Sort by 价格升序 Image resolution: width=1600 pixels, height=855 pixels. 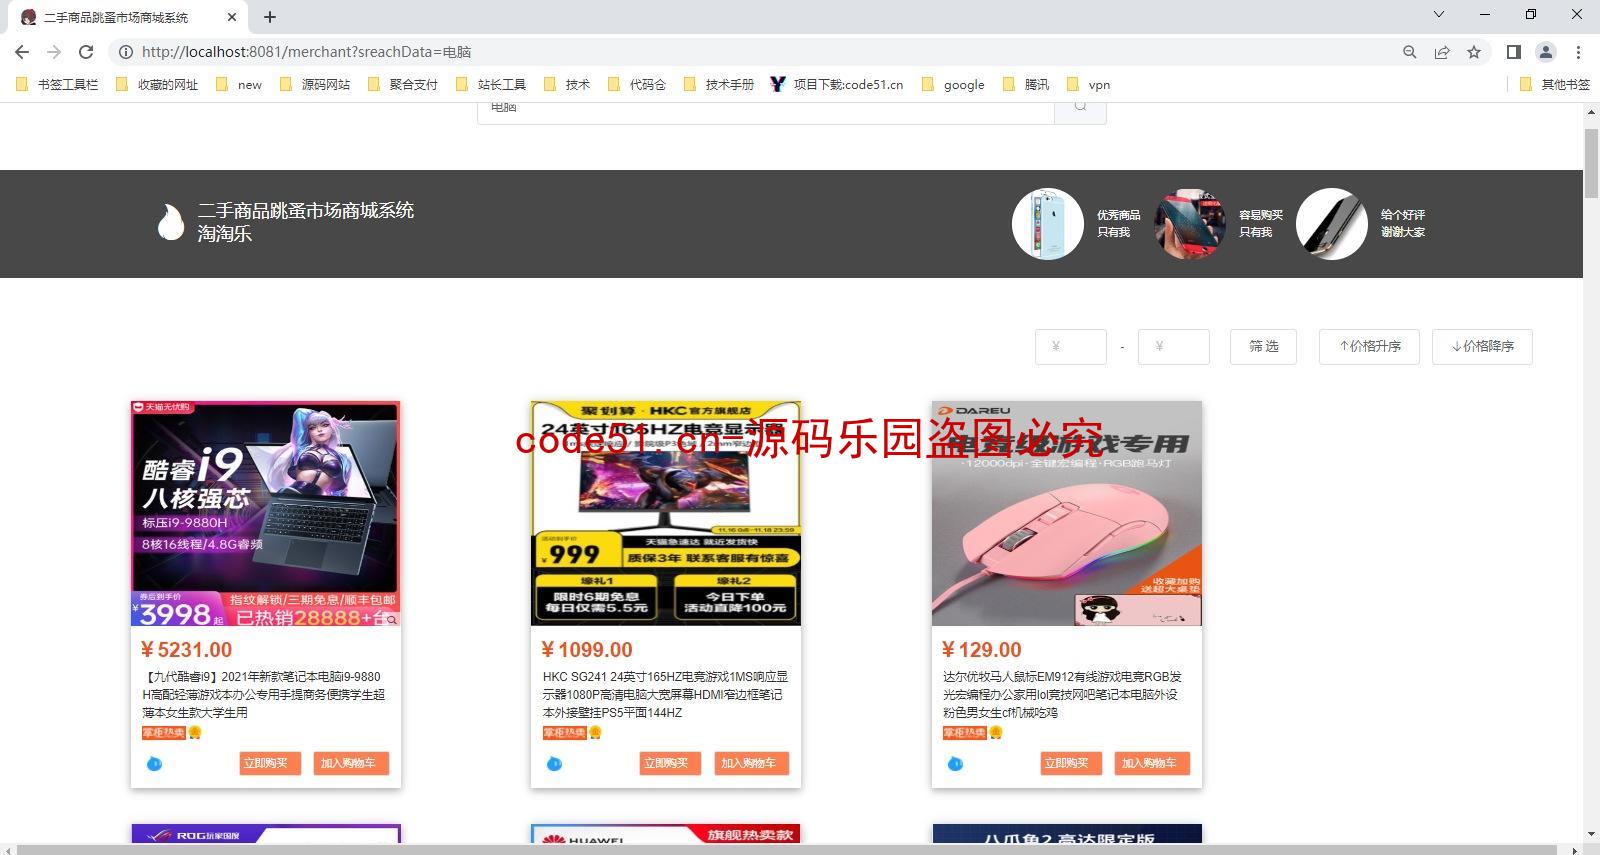click(1369, 347)
